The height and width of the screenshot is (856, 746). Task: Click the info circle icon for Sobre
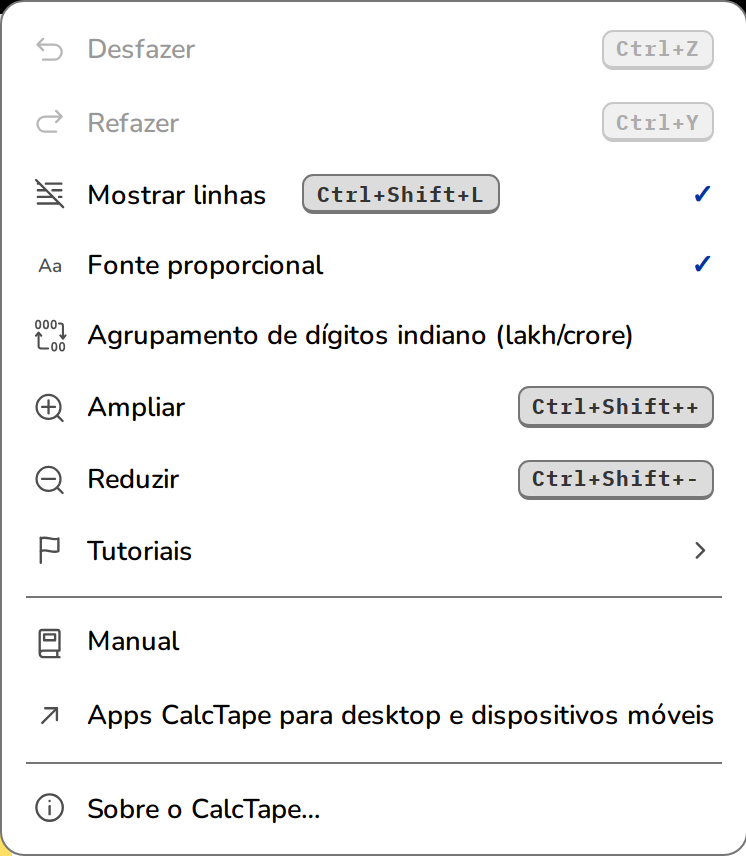pos(50,808)
